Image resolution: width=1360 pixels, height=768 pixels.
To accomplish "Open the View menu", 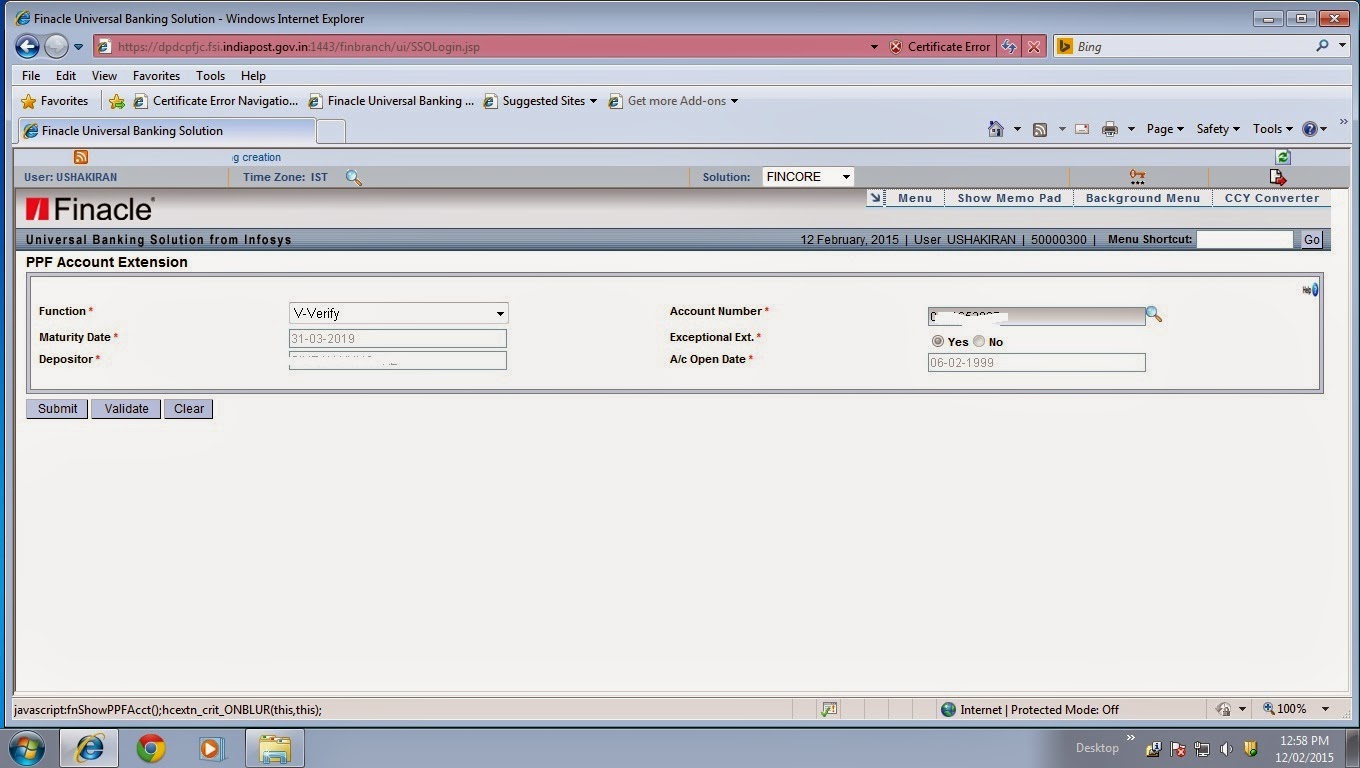I will 104,75.
